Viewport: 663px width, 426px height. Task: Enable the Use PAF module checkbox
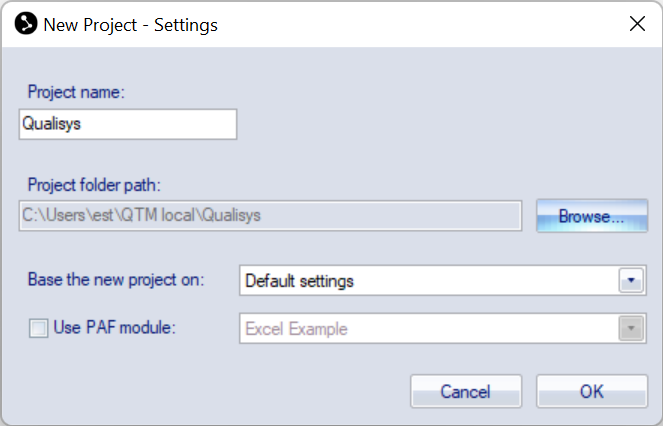39,328
